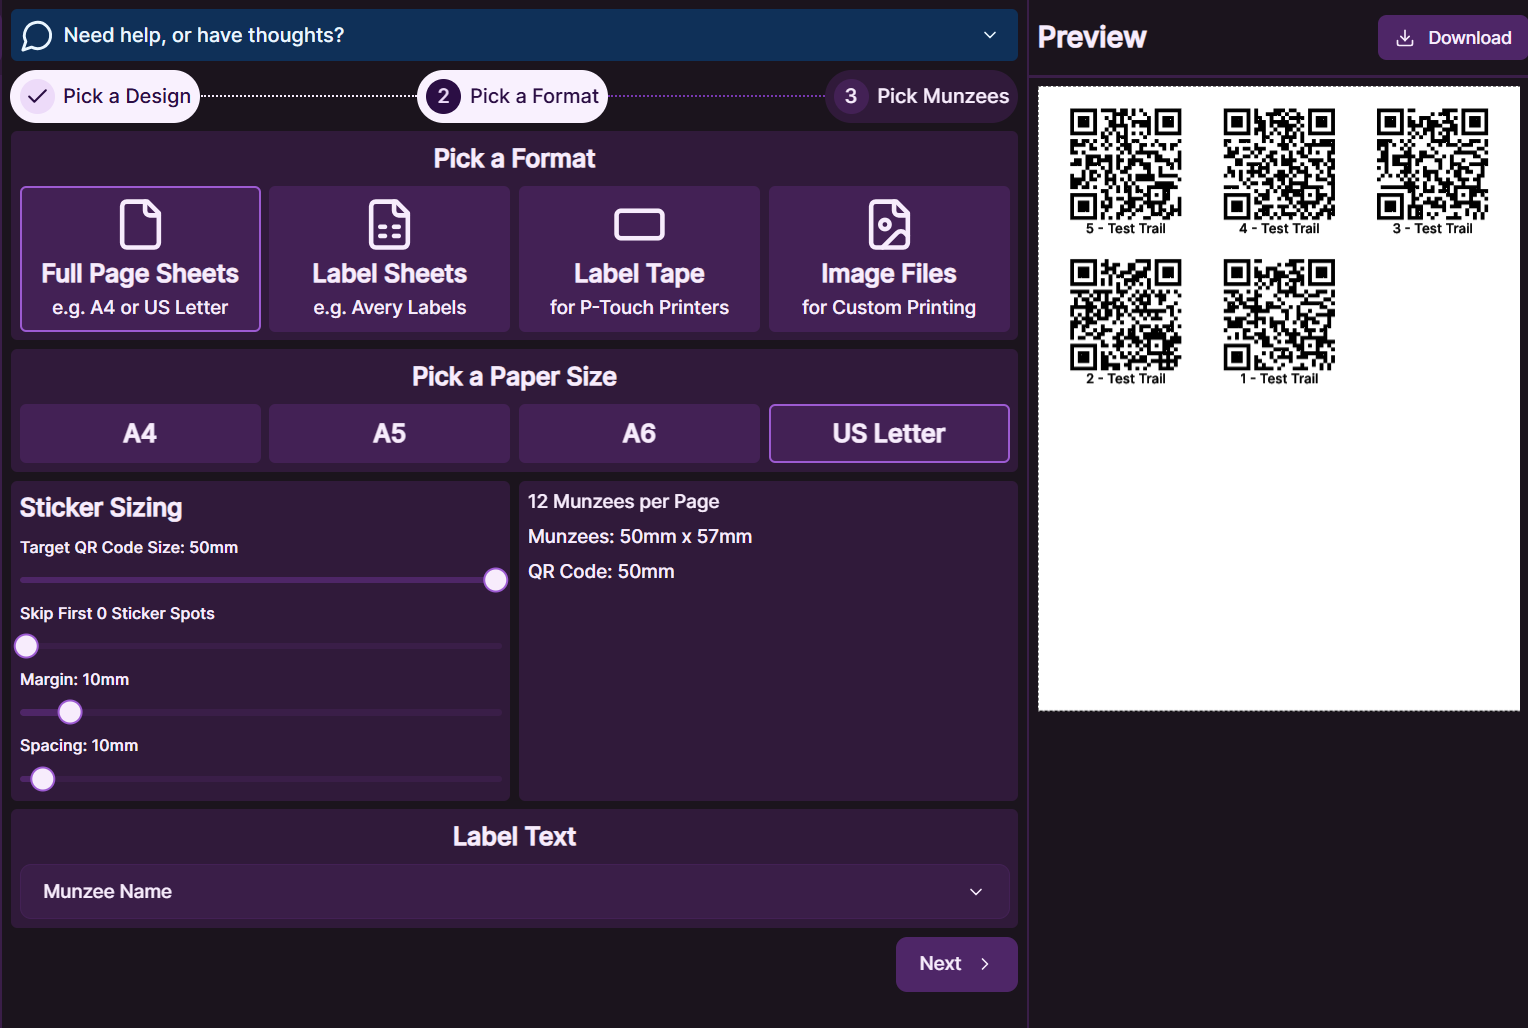This screenshot has height=1028, width=1528.
Task: Click the Target QR Code Size slider handle
Action: [x=495, y=580]
